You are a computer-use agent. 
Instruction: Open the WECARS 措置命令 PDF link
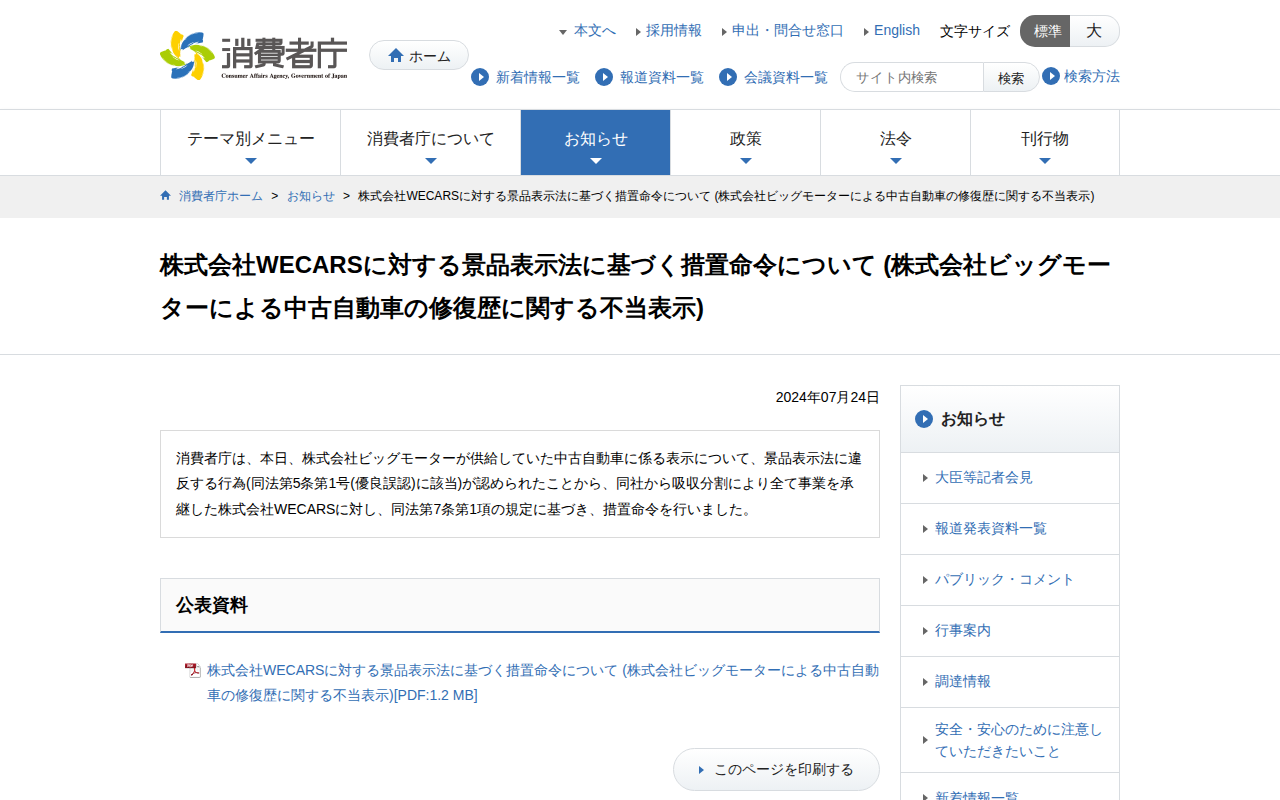tap(543, 683)
